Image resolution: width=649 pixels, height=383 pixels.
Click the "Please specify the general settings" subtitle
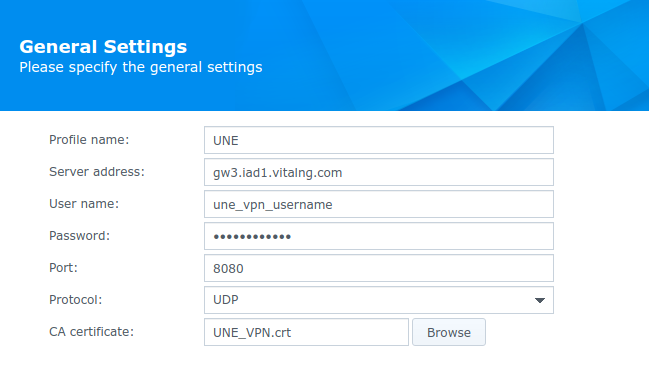click(x=141, y=67)
